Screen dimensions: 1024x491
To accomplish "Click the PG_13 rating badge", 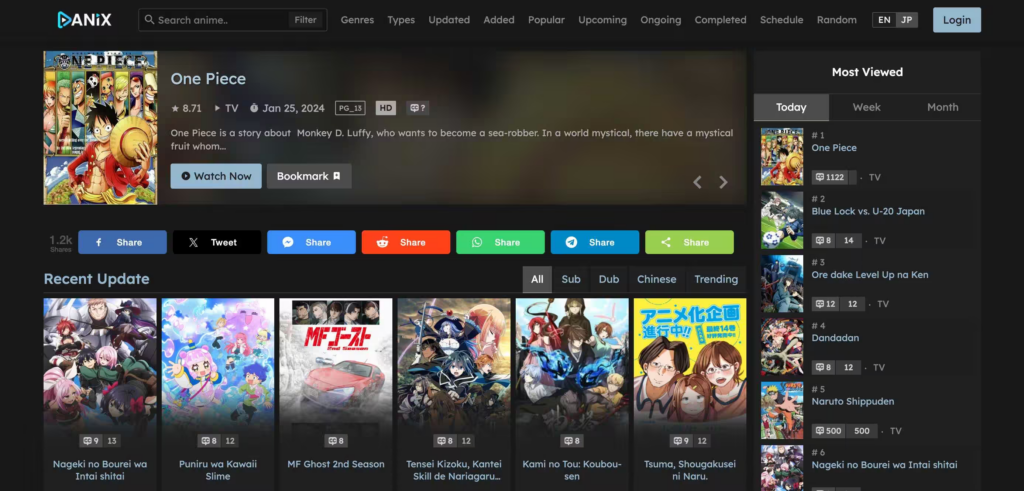I will 350,108.
